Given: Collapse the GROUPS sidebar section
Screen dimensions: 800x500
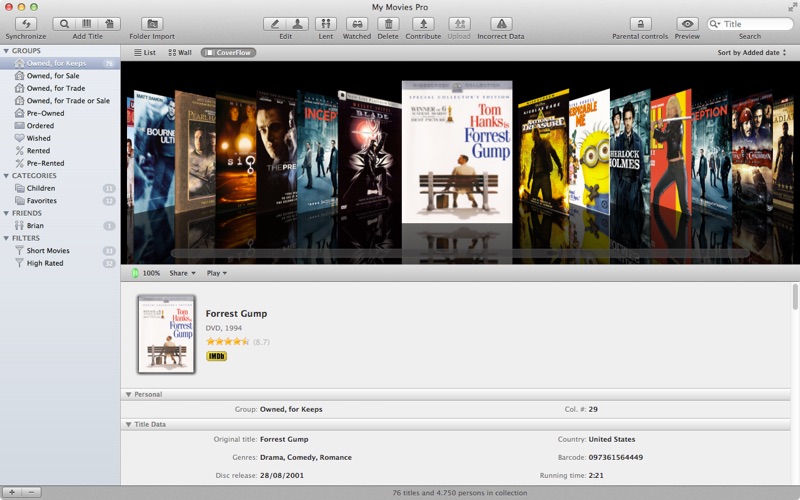Looking at the screenshot, I should [7, 50].
